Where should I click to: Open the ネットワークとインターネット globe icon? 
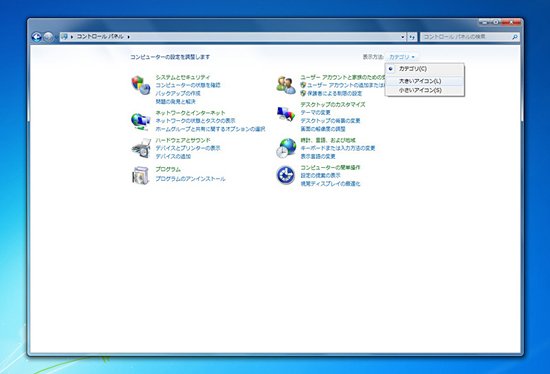point(141,121)
